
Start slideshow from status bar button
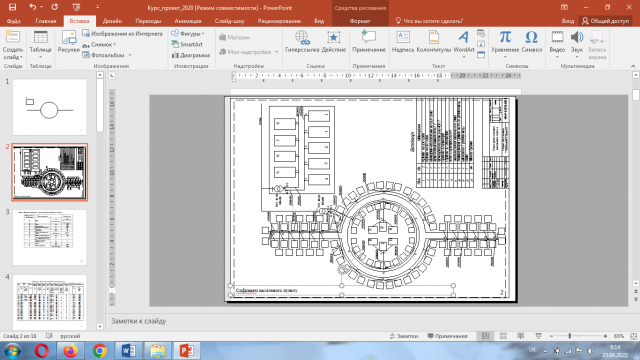[x=538, y=336]
